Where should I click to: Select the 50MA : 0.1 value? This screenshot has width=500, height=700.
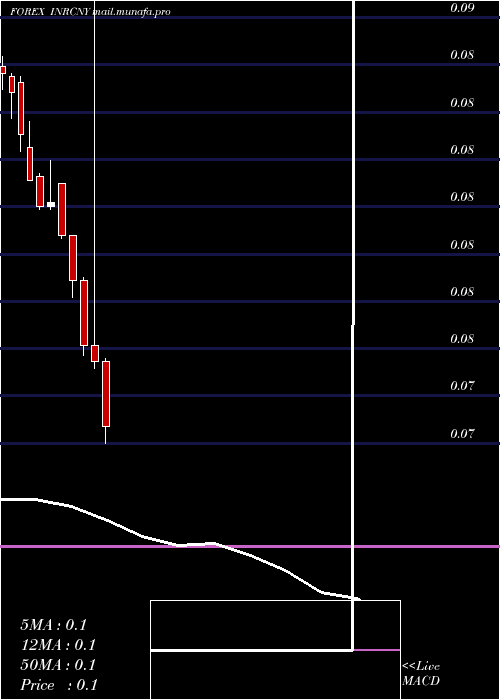(x=58, y=665)
